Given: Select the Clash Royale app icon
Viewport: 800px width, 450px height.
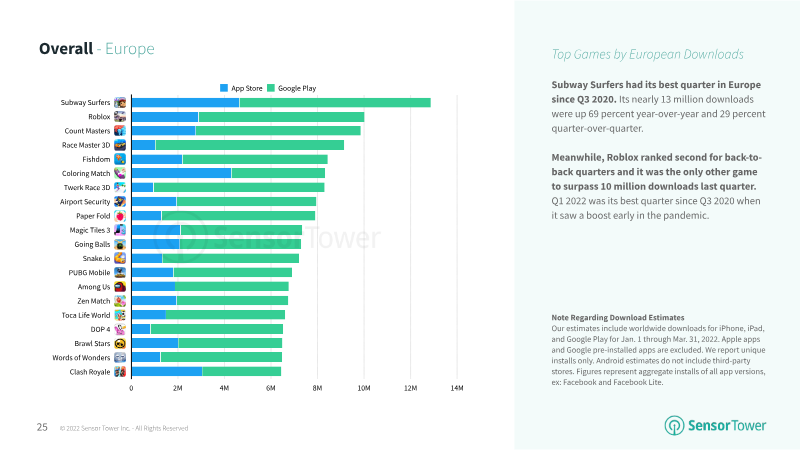Looking at the screenshot, I should point(120,372).
